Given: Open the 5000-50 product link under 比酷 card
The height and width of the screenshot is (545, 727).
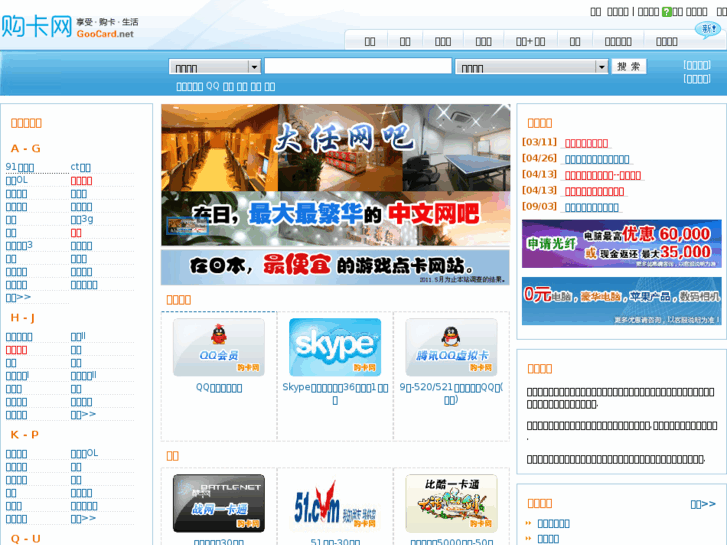Looking at the screenshot, I should tap(452, 541).
